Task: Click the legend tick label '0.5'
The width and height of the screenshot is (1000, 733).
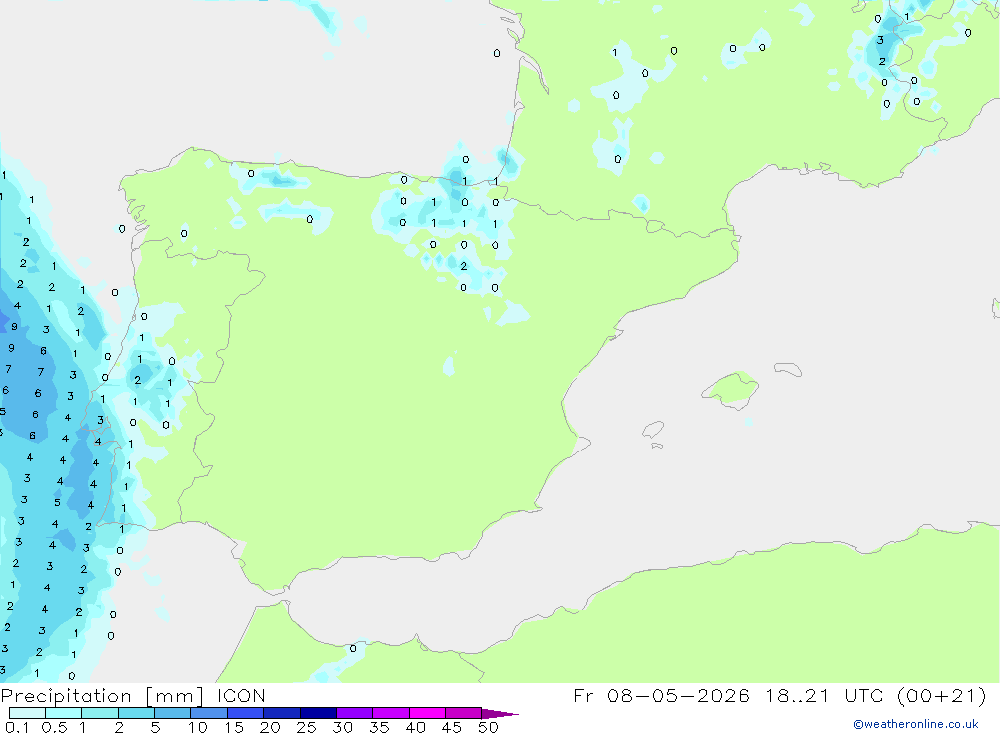Action: (54, 727)
